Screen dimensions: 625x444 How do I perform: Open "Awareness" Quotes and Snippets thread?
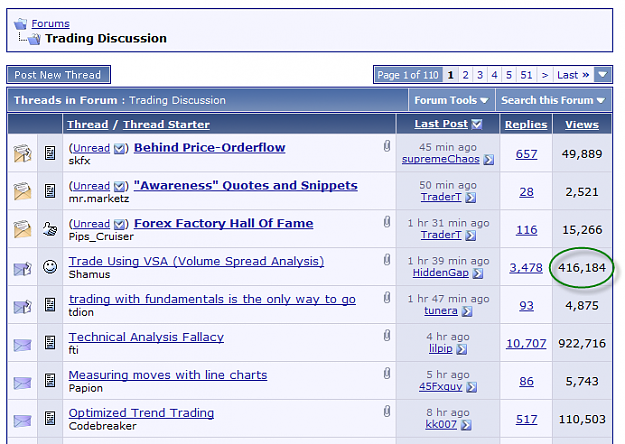tap(246, 185)
